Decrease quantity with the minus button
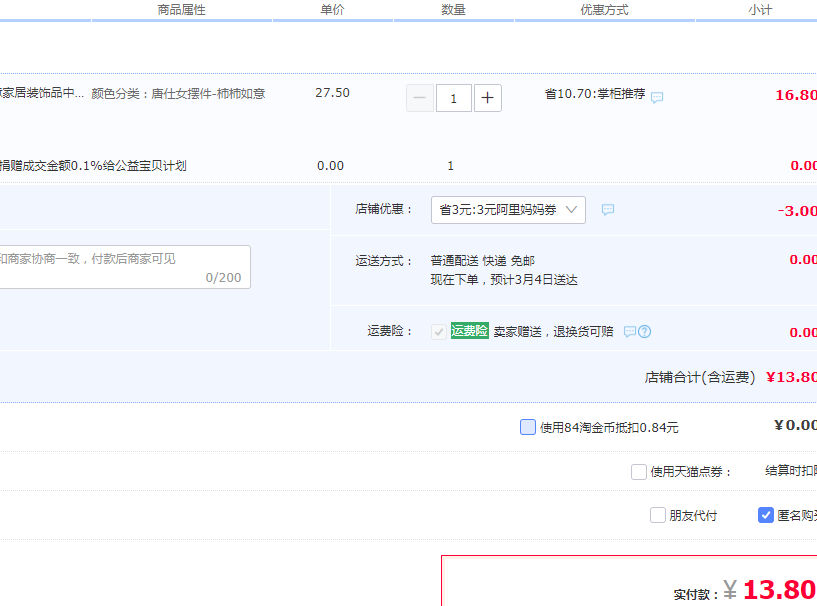Viewport: 817px width, 606px height. [x=420, y=98]
